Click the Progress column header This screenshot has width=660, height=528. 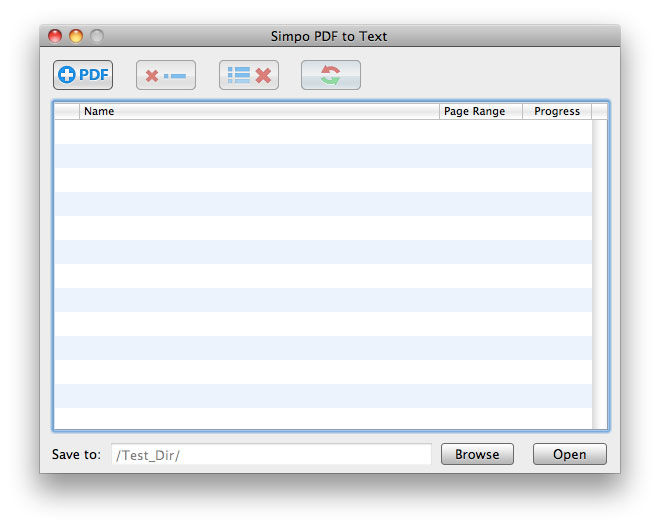tap(557, 111)
